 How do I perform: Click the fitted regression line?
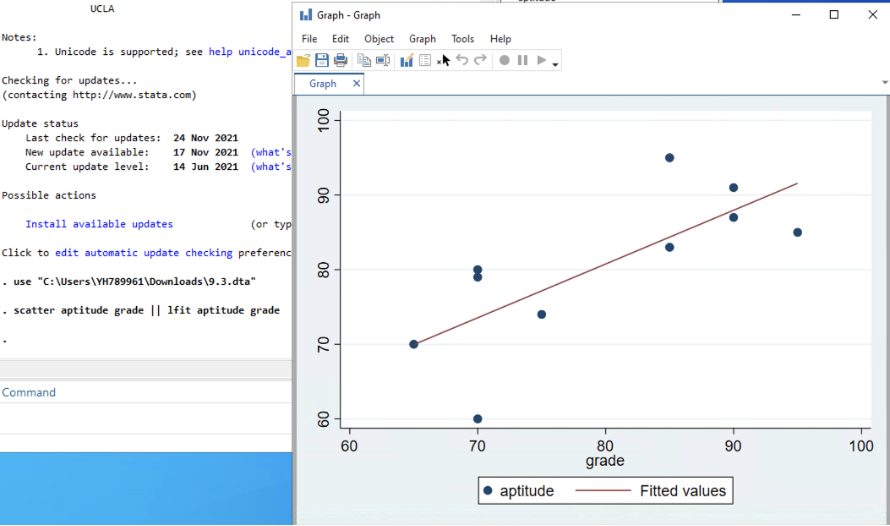click(x=606, y=264)
